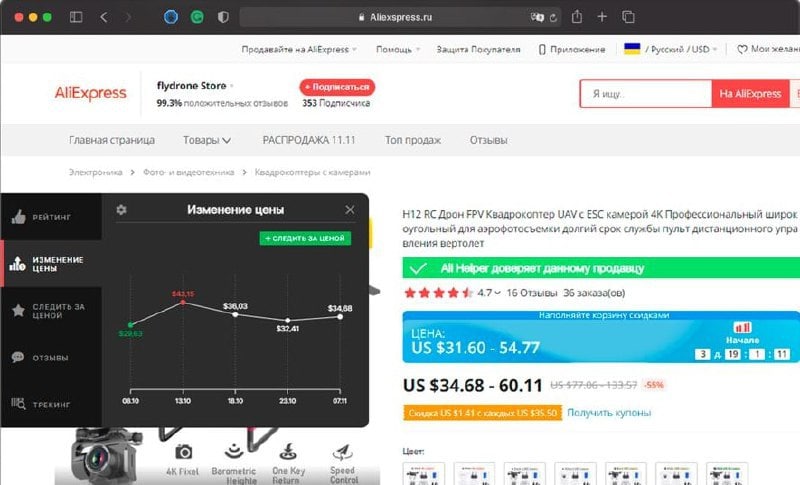Reload the page with the refresh icon
This screenshot has height=485, width=800.
click(553, 17)
